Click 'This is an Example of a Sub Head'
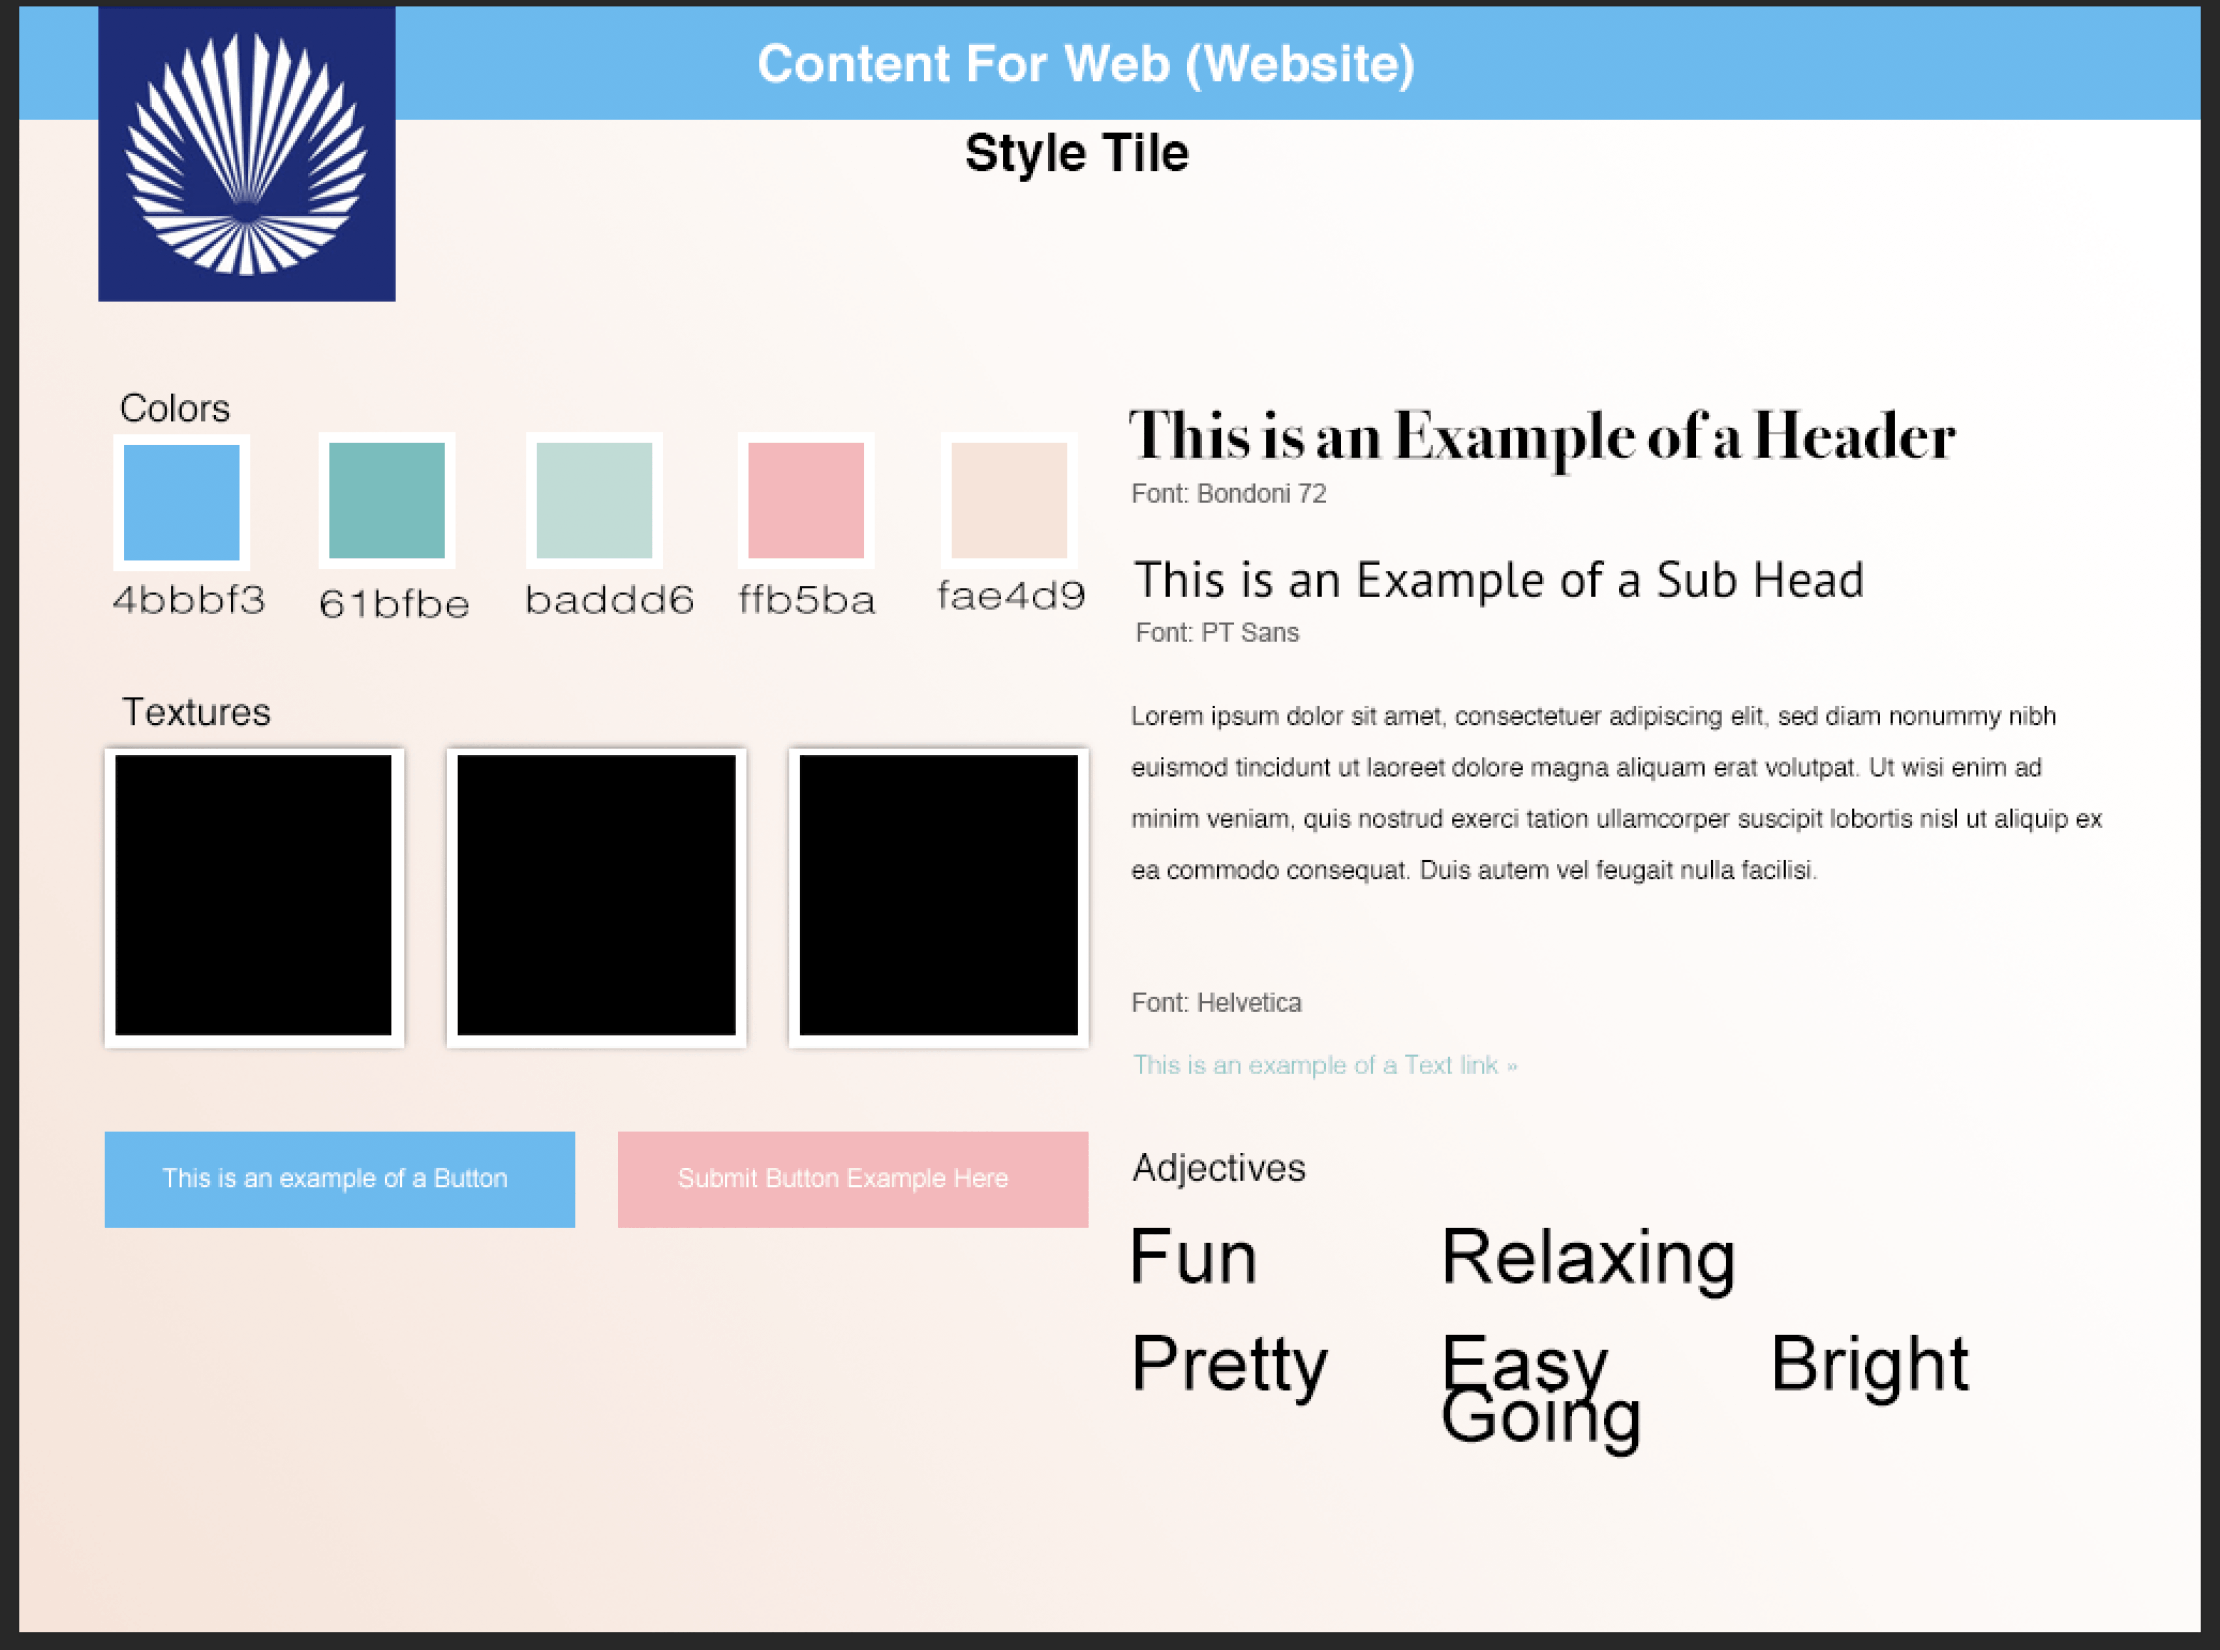 tap(1499, 581)
